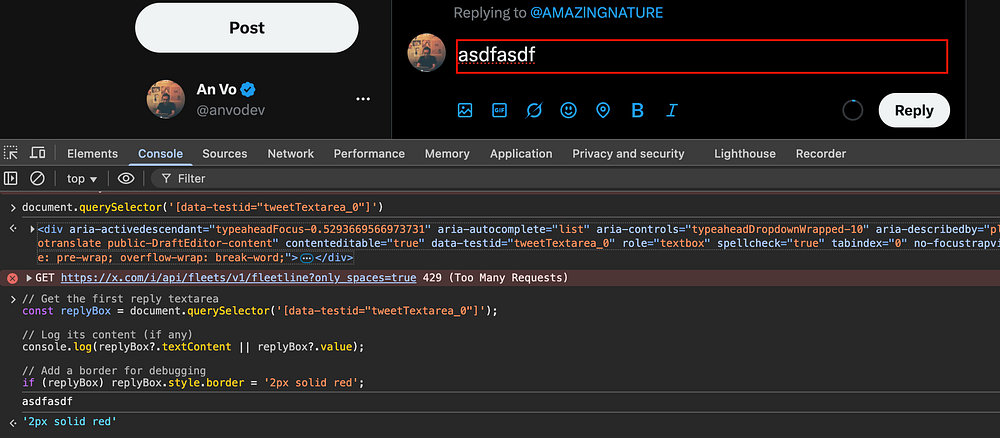Open the Elements tab
Screen dimensions: 1000x438
click(x=92, y=154)
